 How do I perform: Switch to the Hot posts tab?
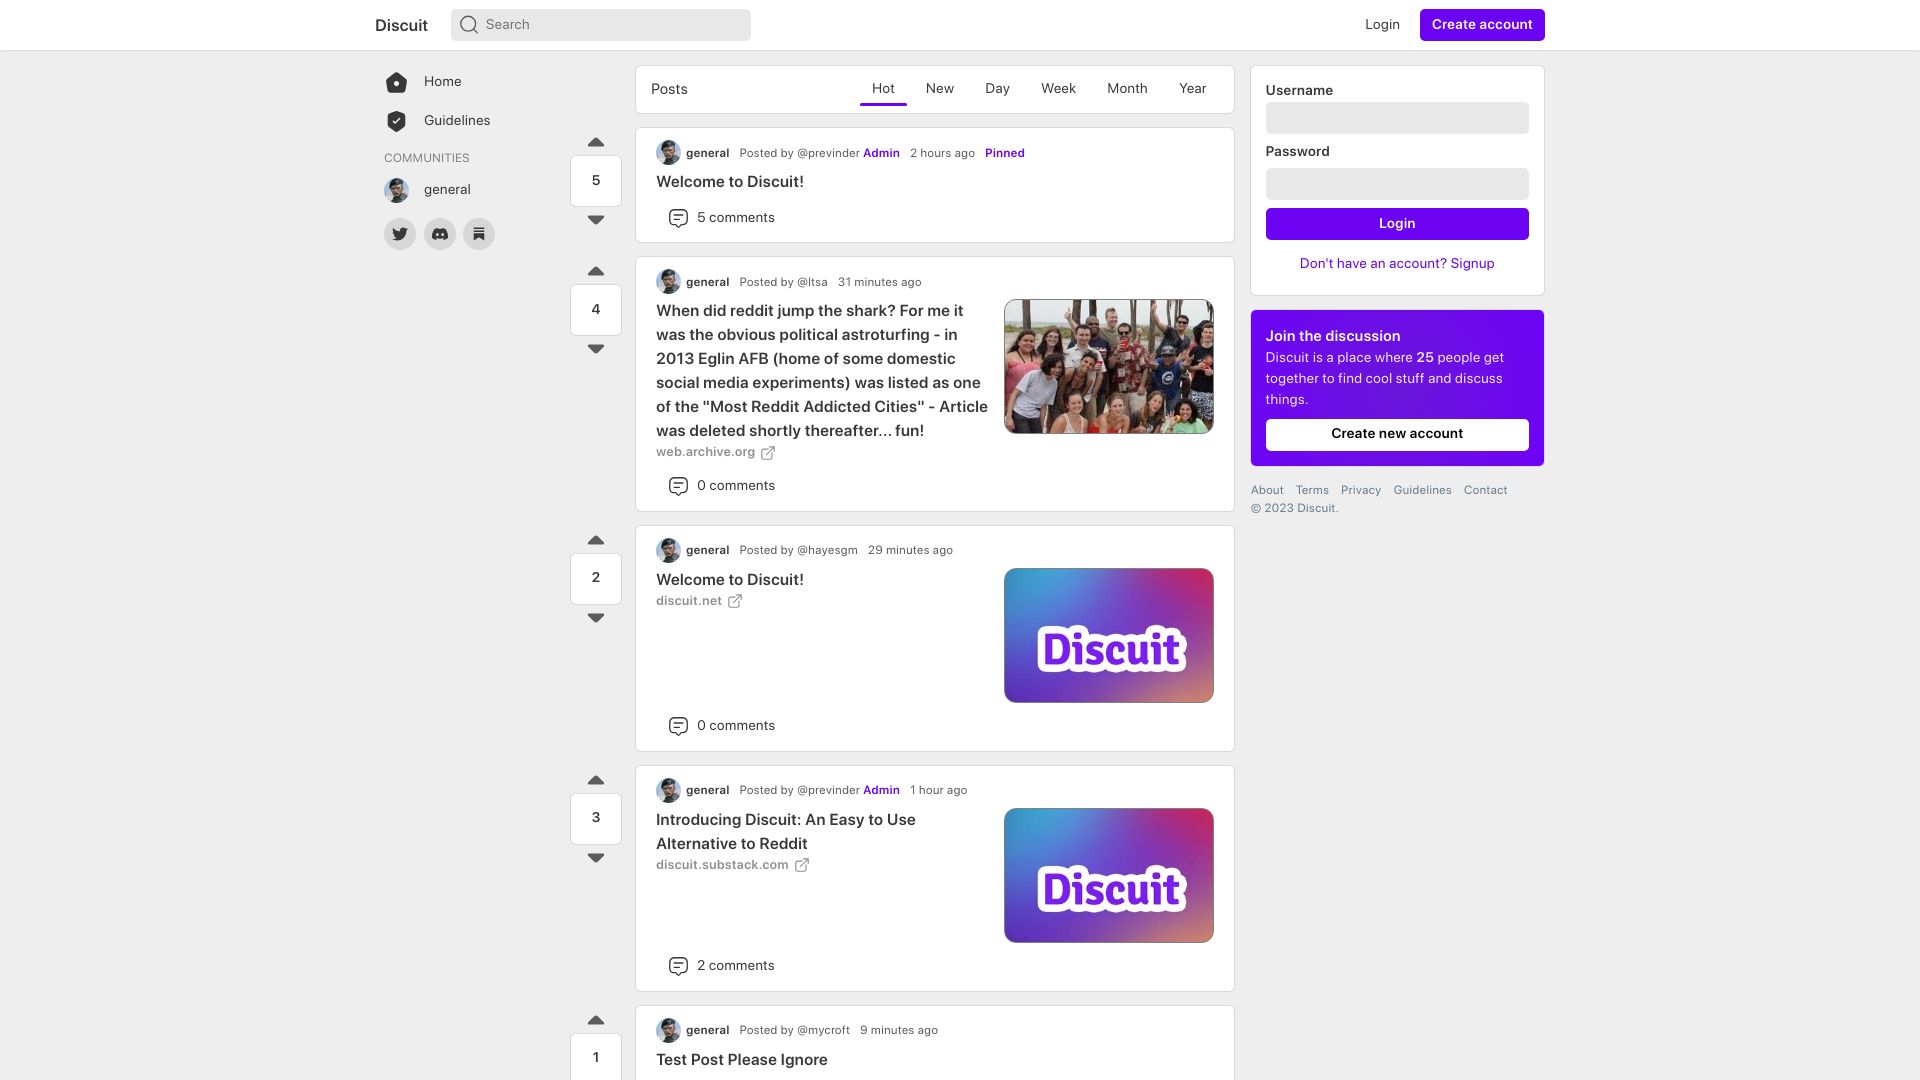[x=883, y=89]
